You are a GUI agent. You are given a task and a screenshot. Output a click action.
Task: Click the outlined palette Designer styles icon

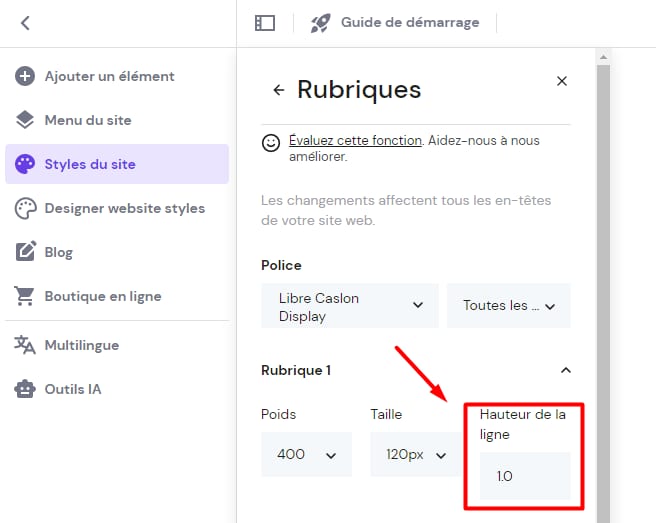click(25, 208)
